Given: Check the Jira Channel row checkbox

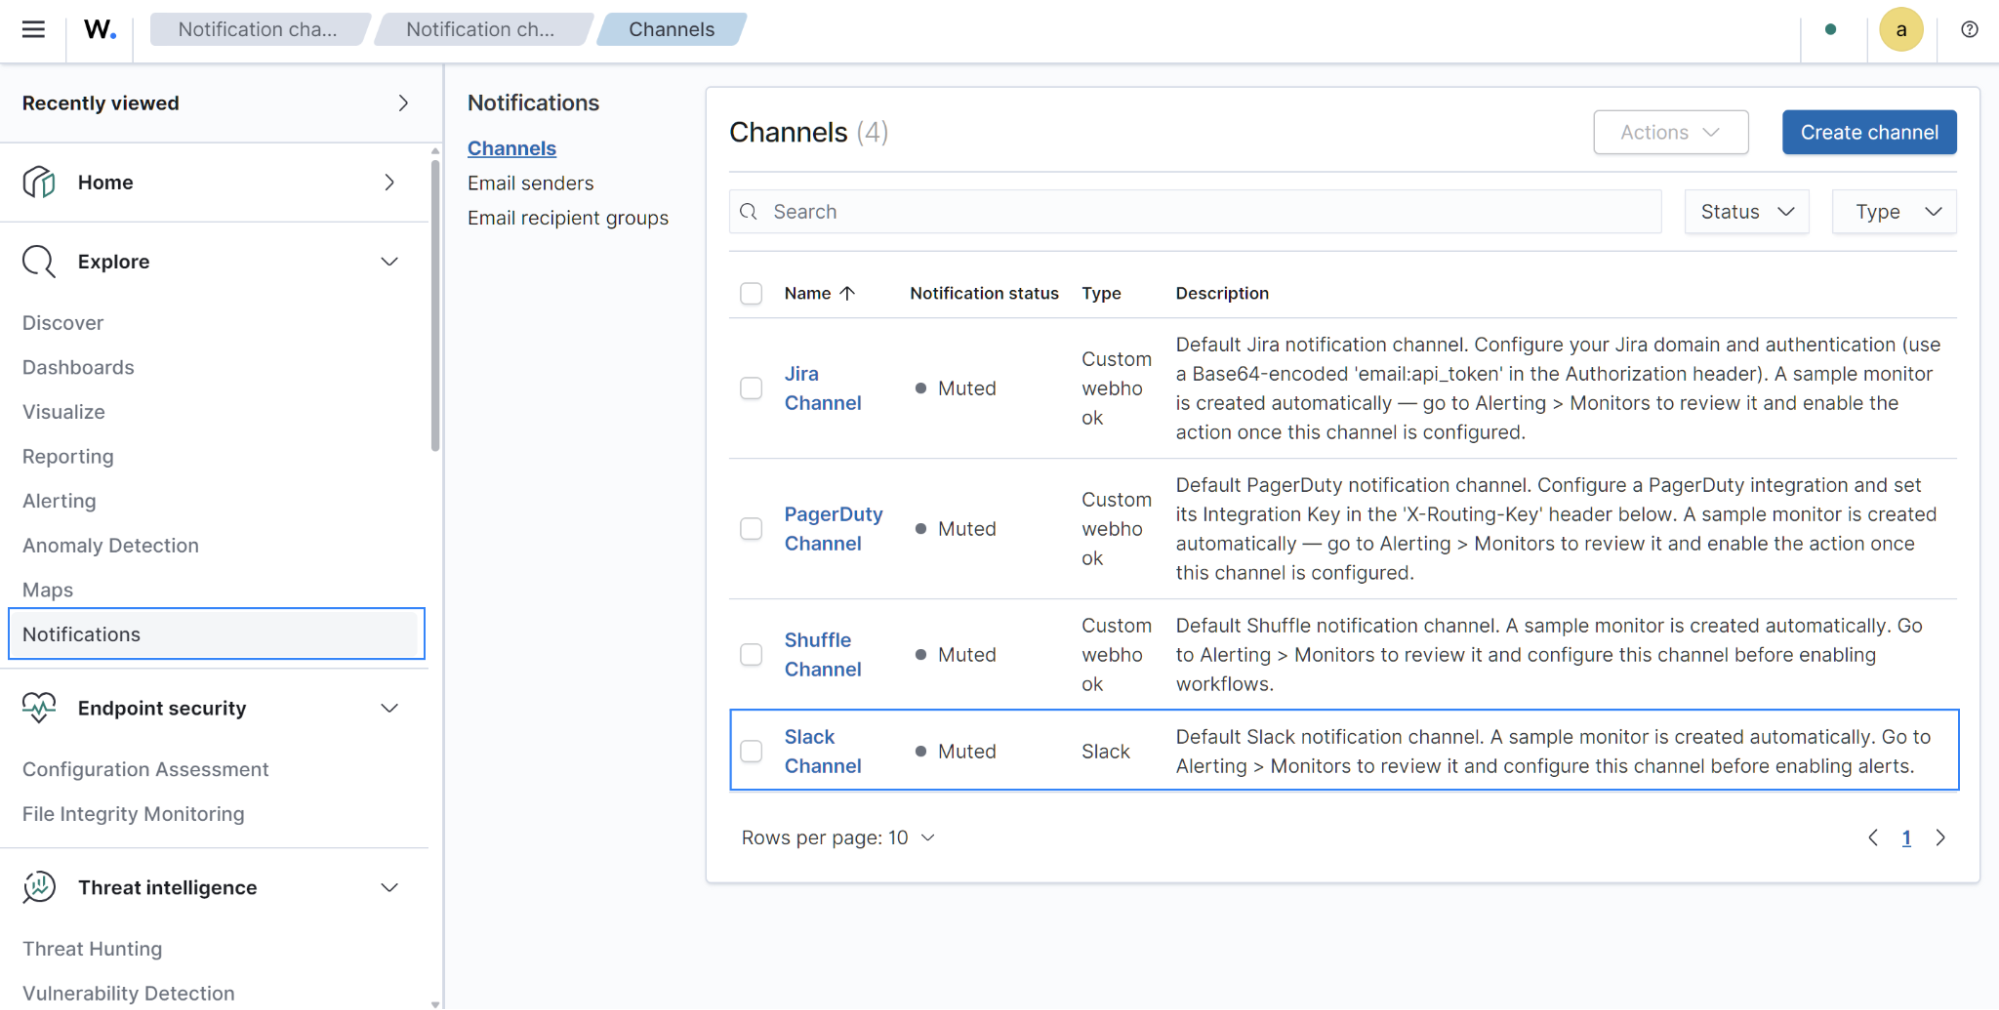Looking at the screenshot, I should point(751,388).
